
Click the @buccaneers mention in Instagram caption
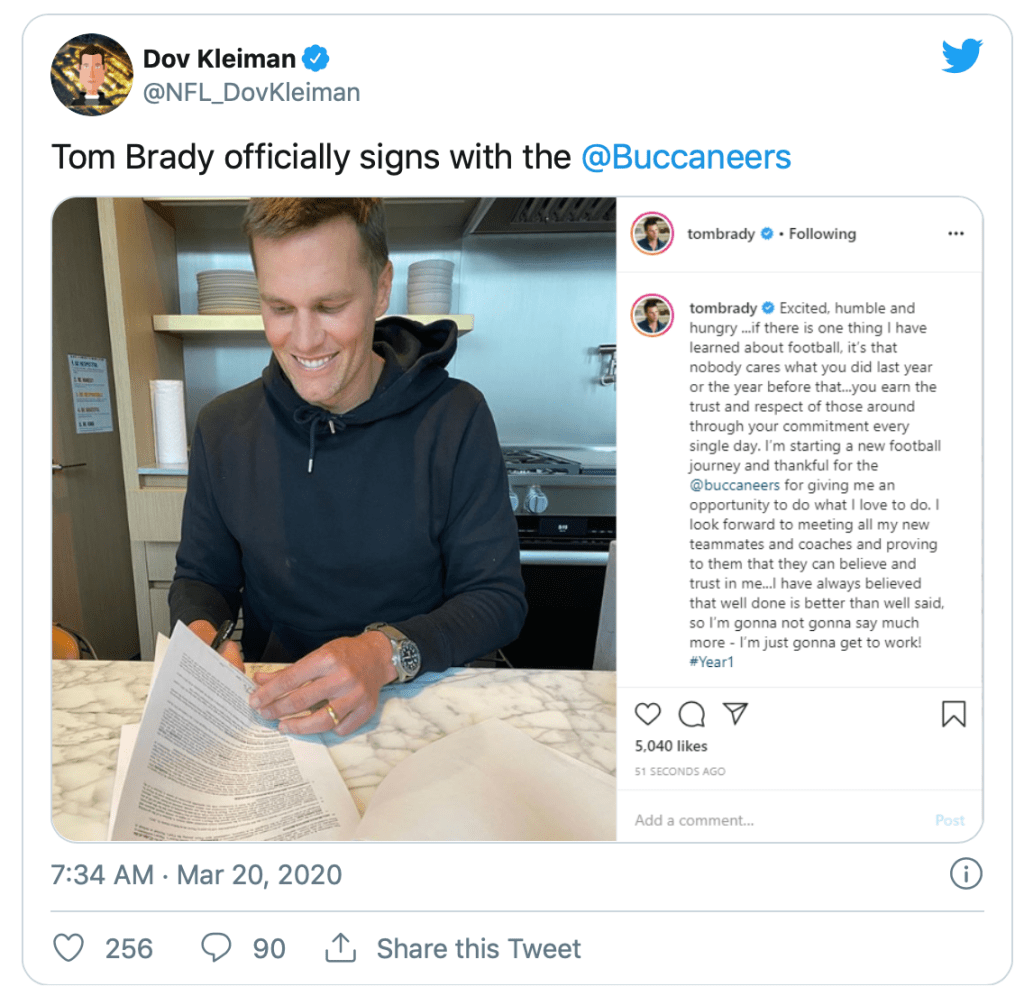[735, 485]
